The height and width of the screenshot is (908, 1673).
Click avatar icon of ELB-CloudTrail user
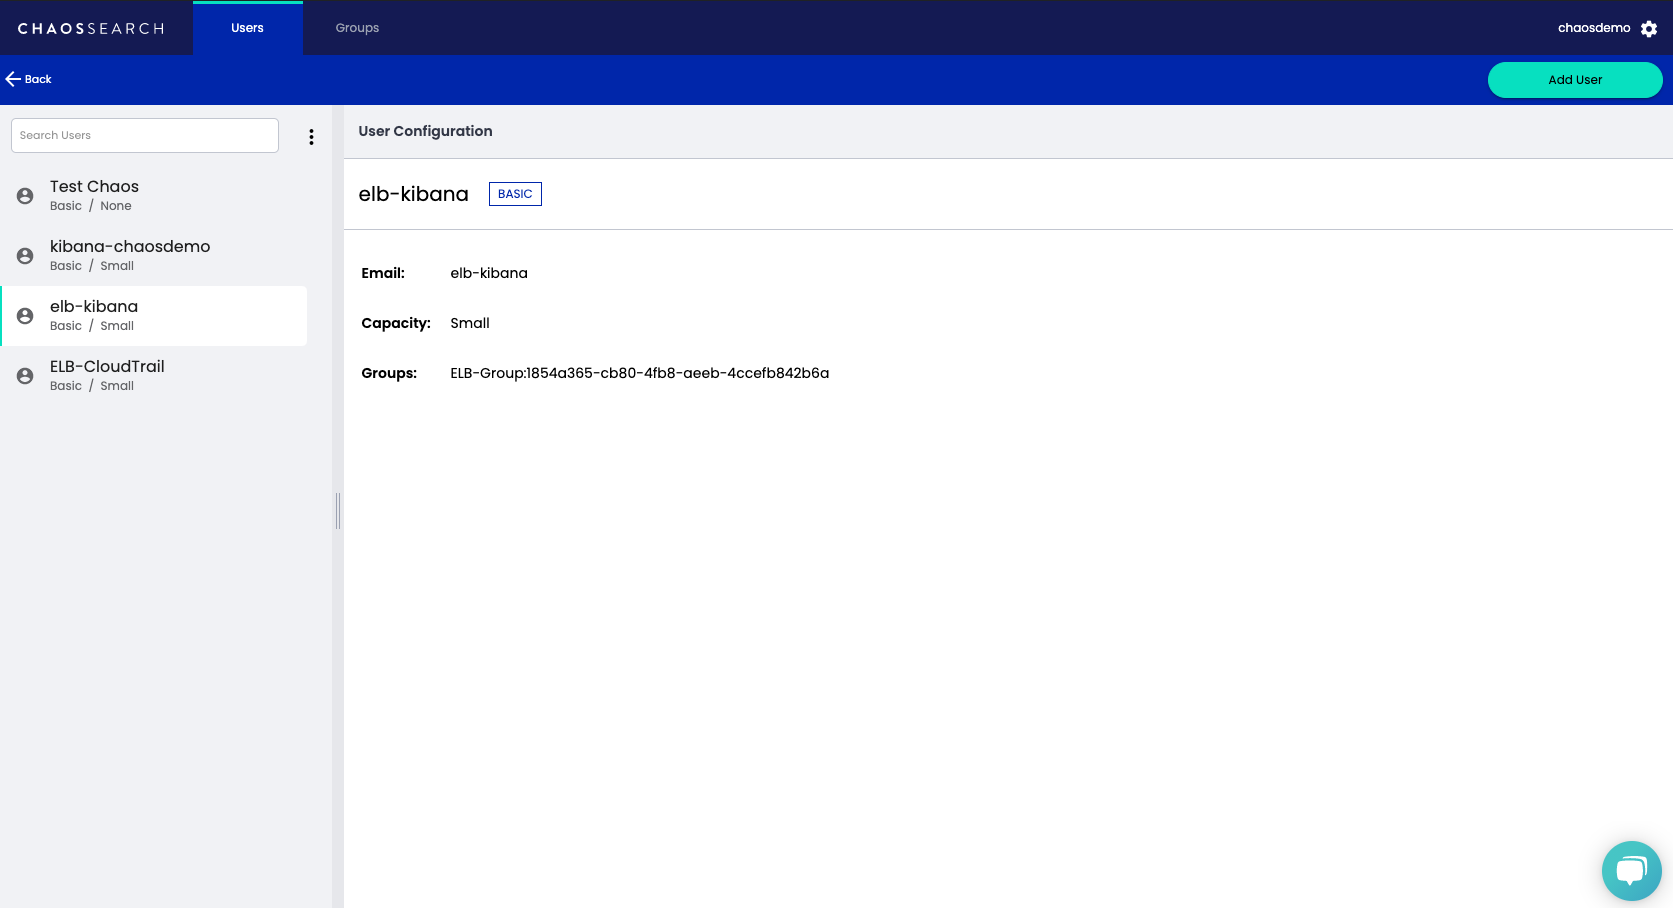[x=25, y=376]
